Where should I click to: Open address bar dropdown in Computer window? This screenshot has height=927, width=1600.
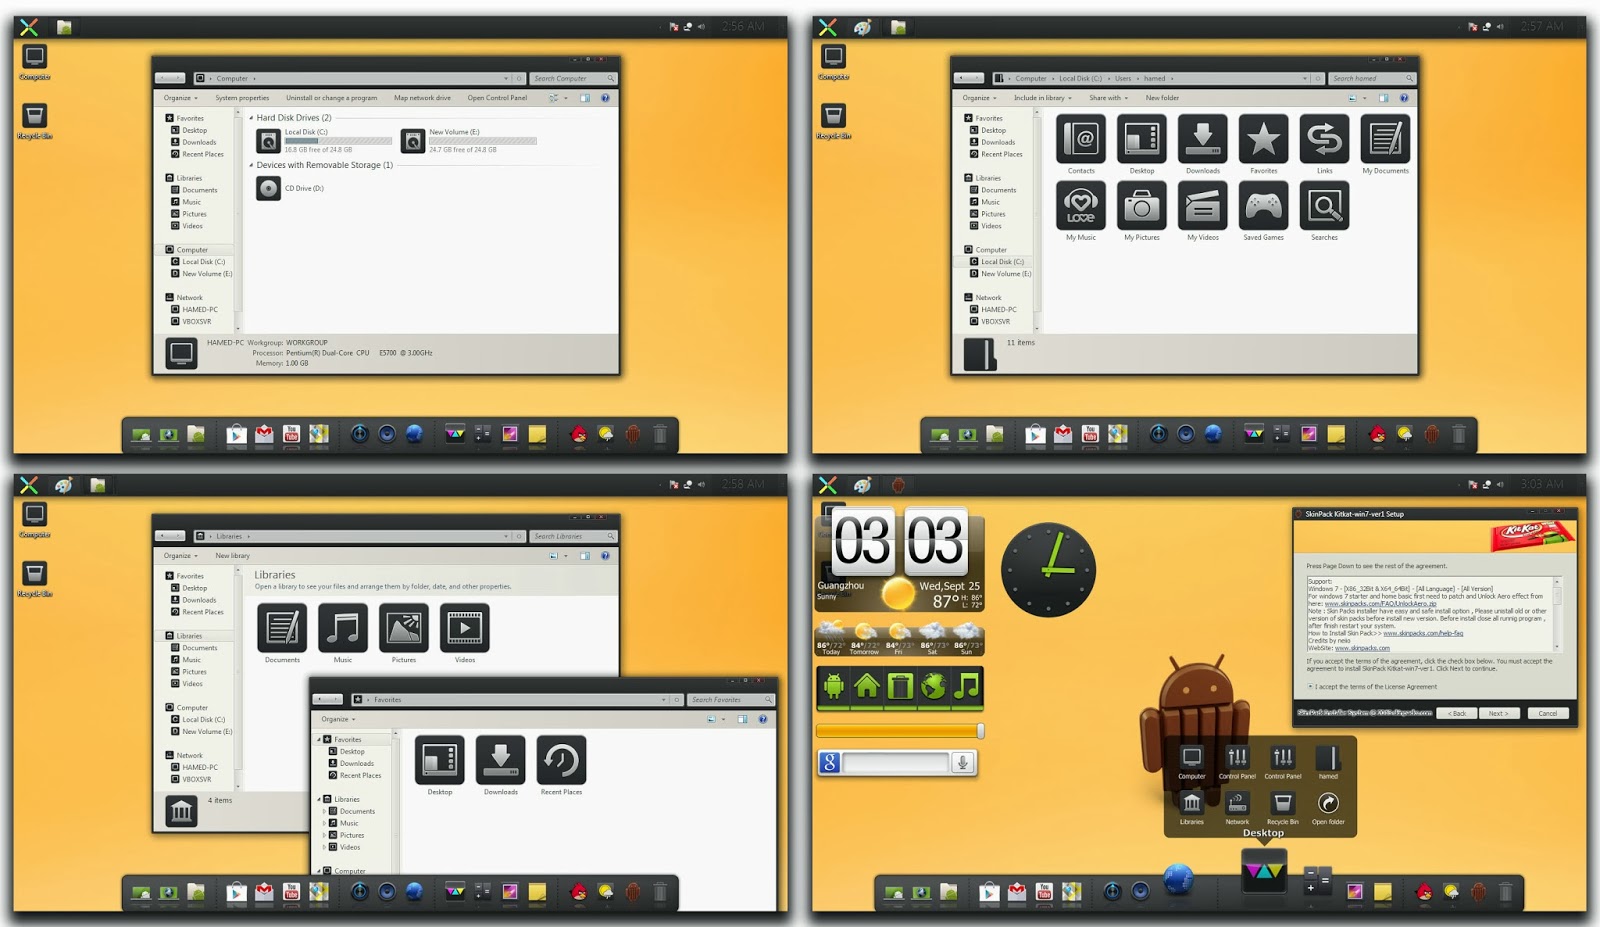point(506,78)
